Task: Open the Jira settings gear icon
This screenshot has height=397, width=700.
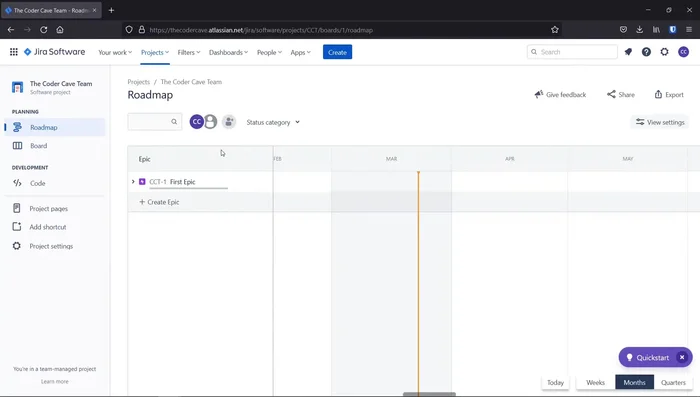Action: pyautogui.click(x=664, y=52)
